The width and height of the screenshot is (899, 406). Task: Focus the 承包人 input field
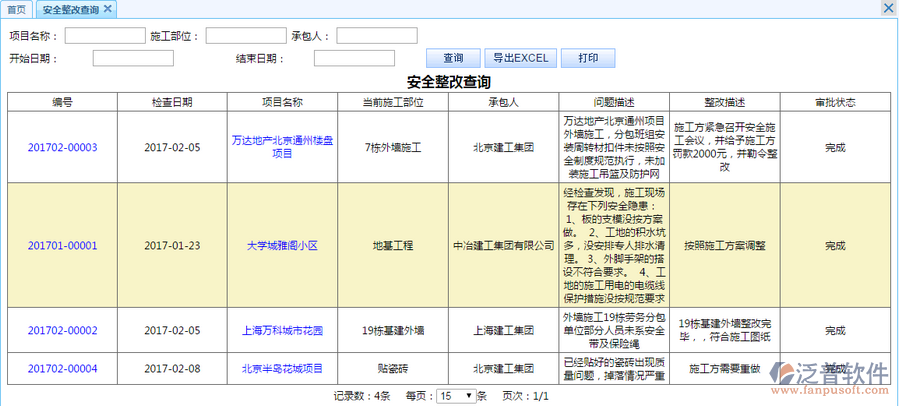(376, 36)
